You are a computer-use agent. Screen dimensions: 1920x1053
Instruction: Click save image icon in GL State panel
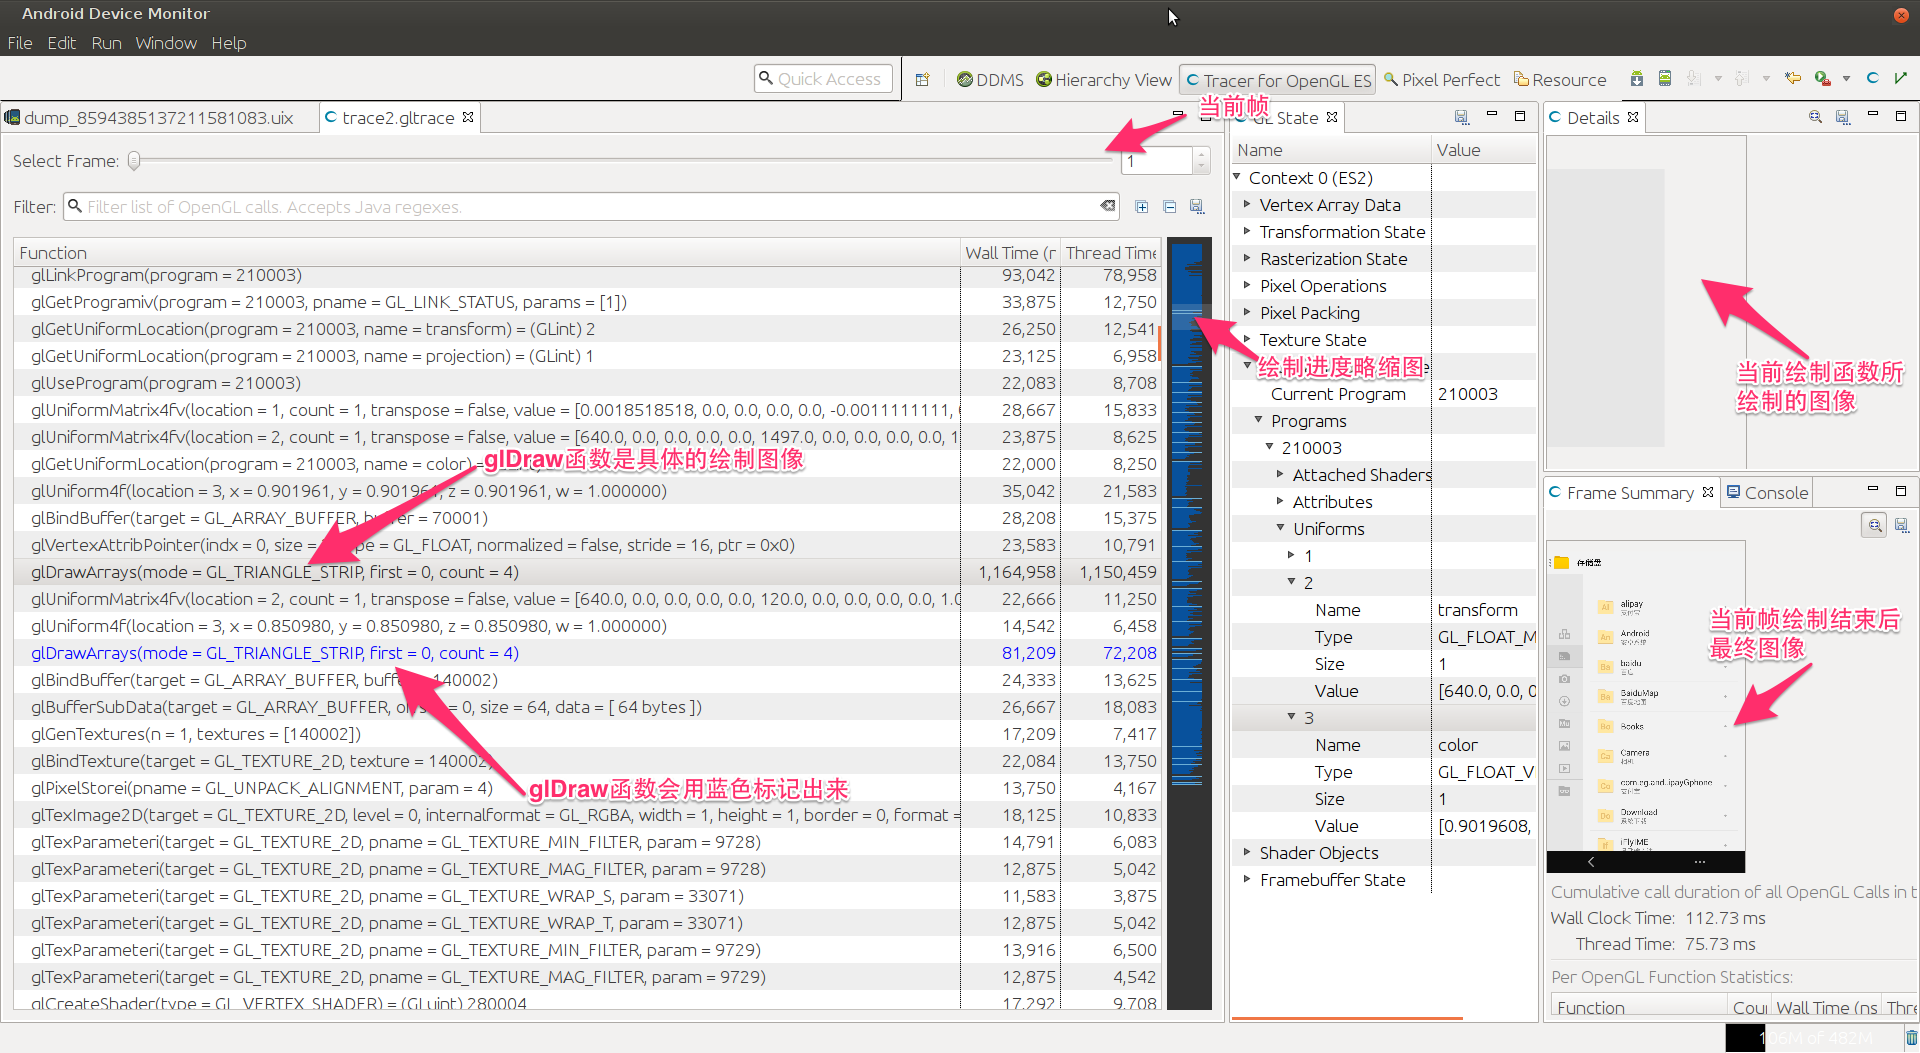pyautogui.click(x=1461, y=118)
